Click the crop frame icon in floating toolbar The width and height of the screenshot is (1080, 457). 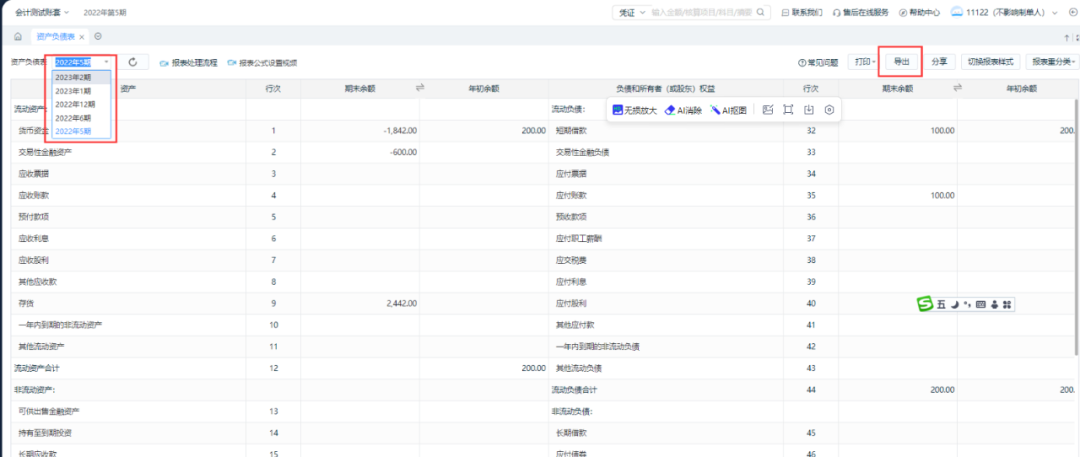(x=789, y=110)
